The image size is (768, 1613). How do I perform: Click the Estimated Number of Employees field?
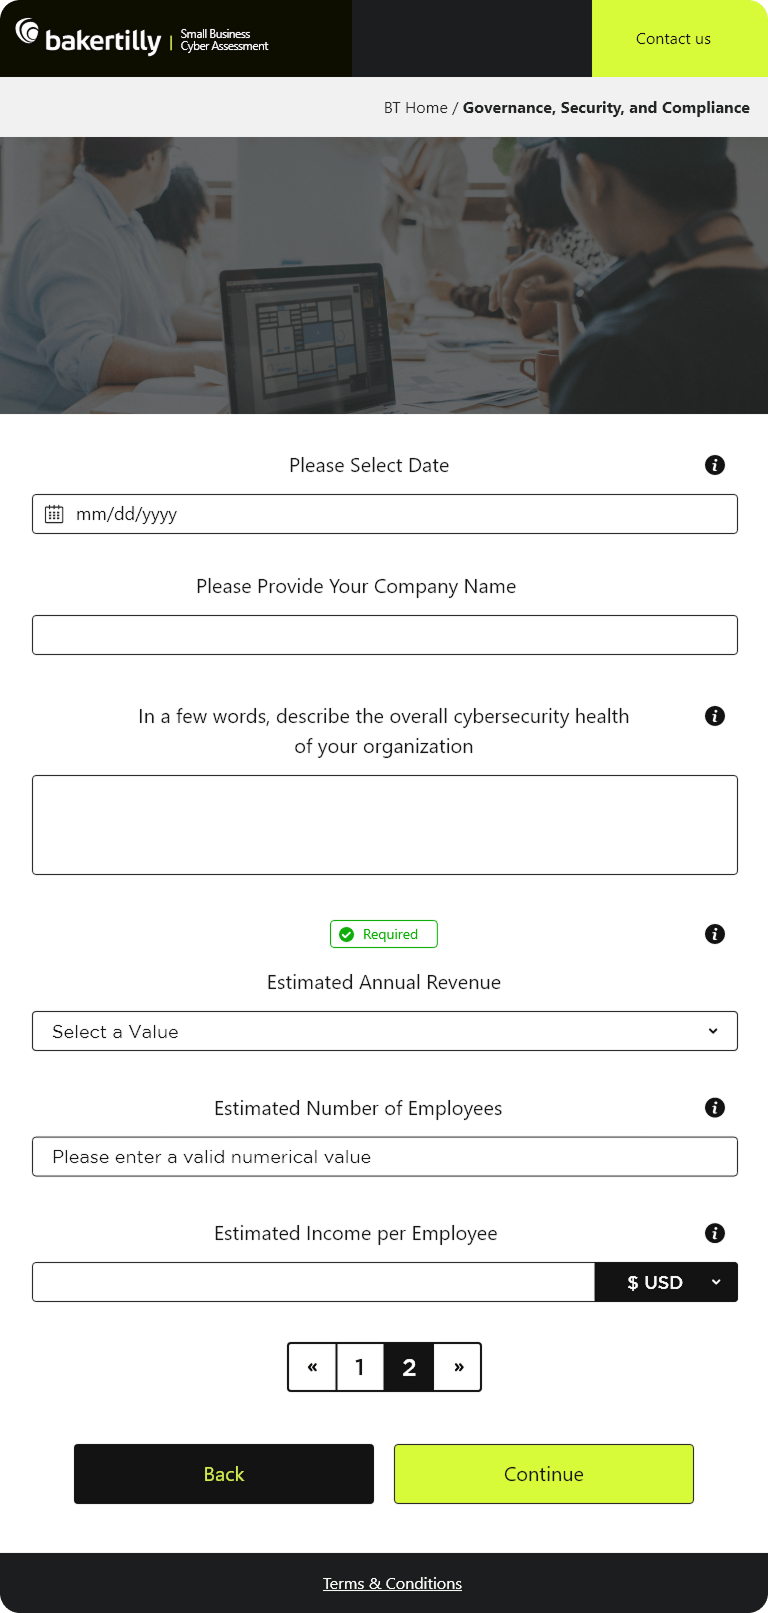tap(385, 1157)
